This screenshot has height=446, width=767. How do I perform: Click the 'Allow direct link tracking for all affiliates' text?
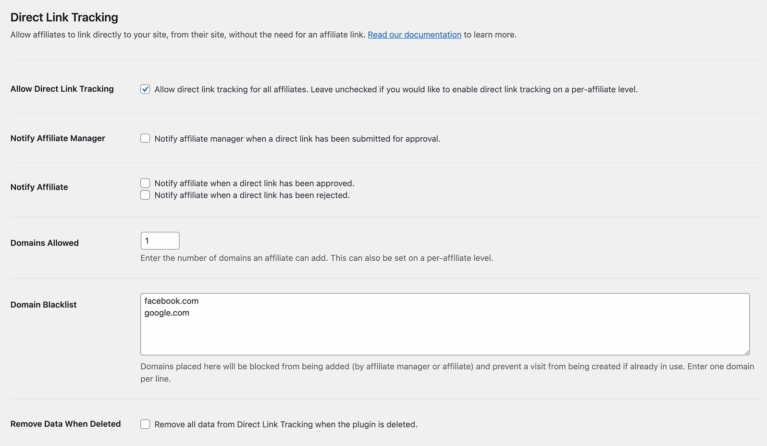pos(231,89)
